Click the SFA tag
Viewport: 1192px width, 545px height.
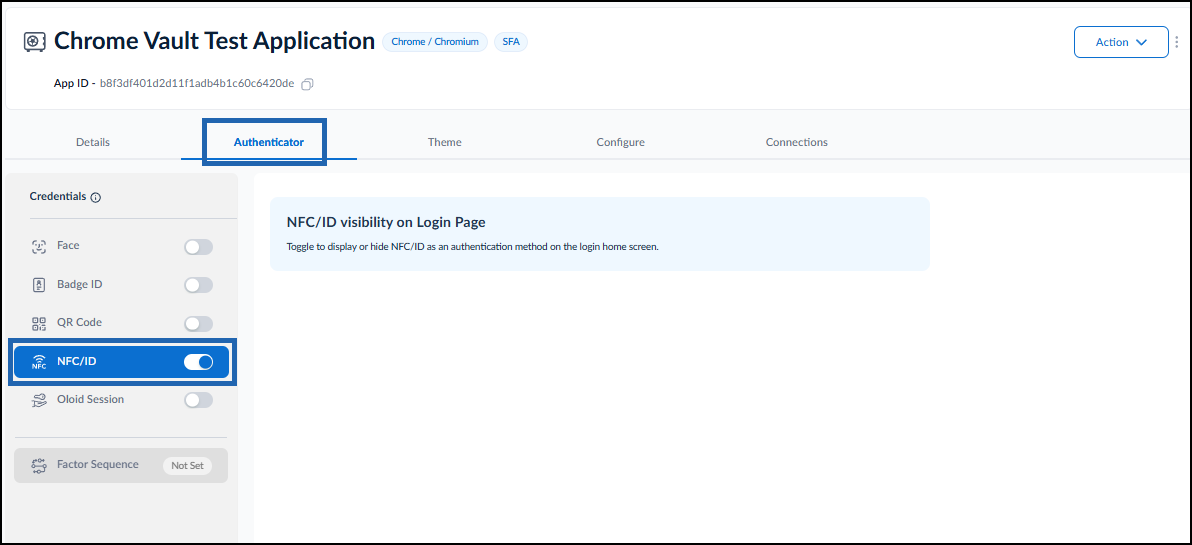(x=511, y=42)
